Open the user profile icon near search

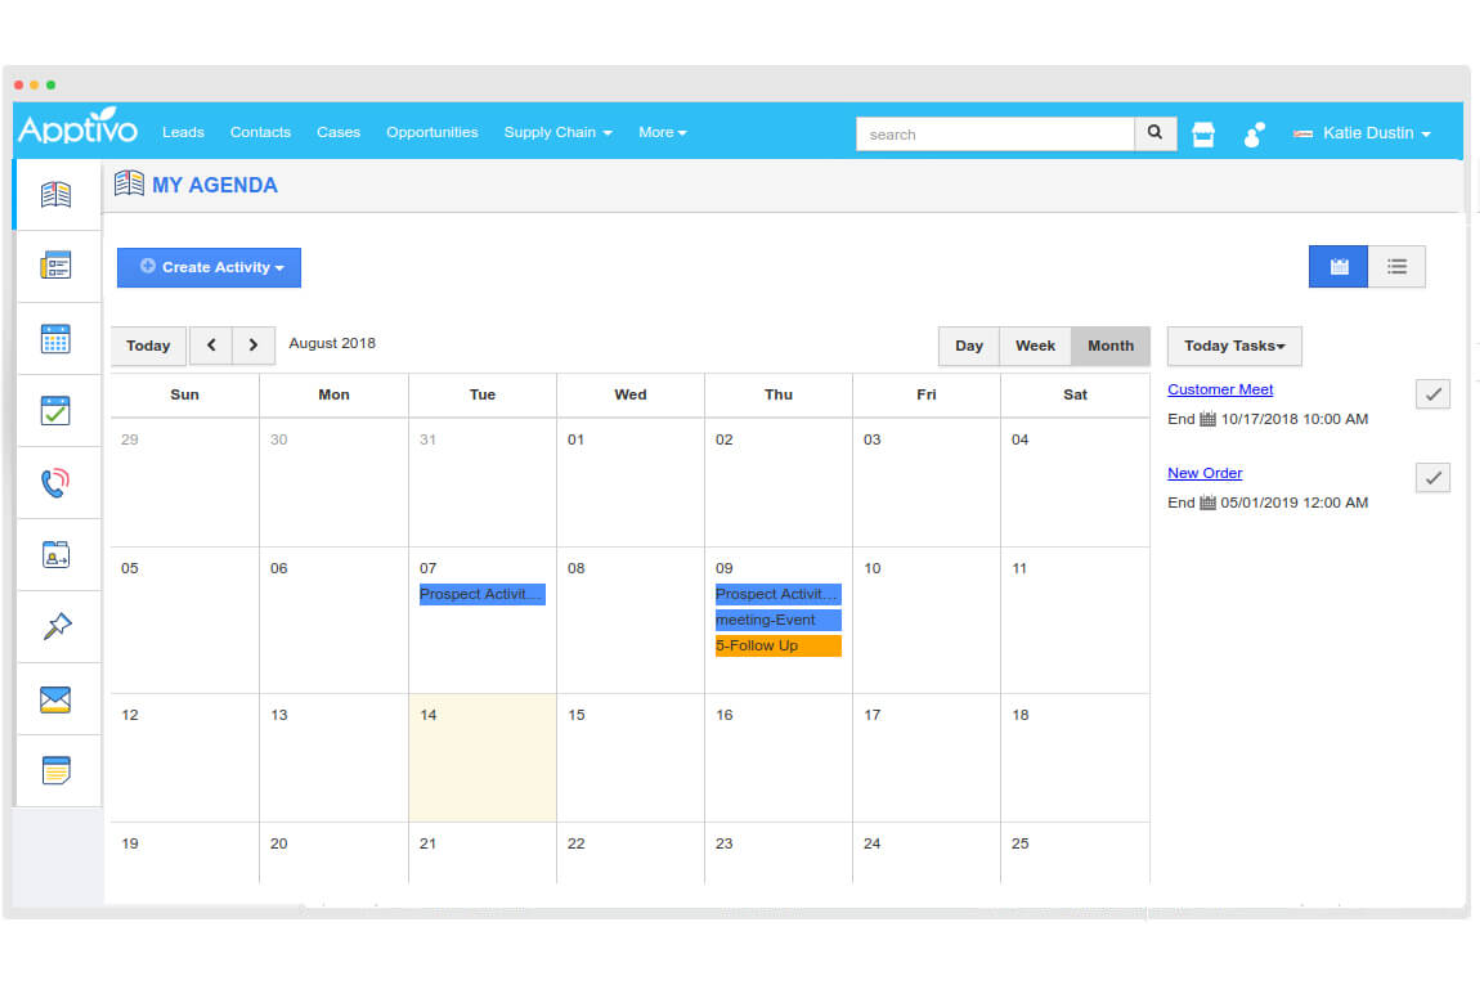point(1253,133)
